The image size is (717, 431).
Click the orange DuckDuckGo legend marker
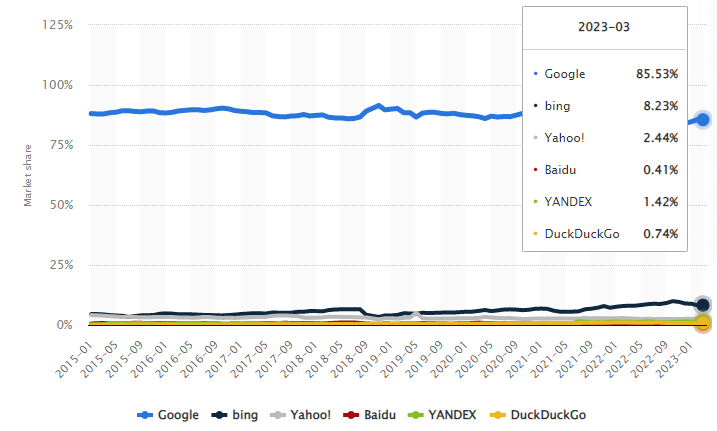pos(498,415)
